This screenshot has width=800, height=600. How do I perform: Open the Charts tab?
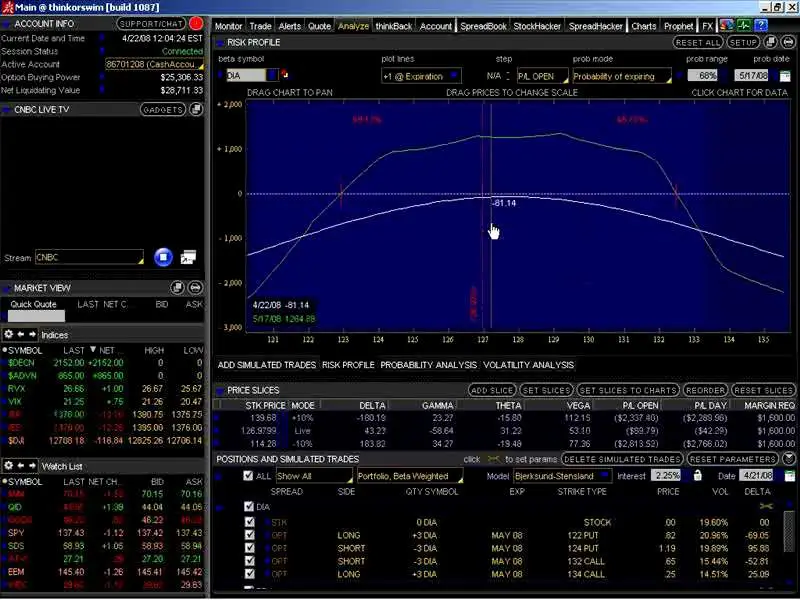tap(643, 26)
